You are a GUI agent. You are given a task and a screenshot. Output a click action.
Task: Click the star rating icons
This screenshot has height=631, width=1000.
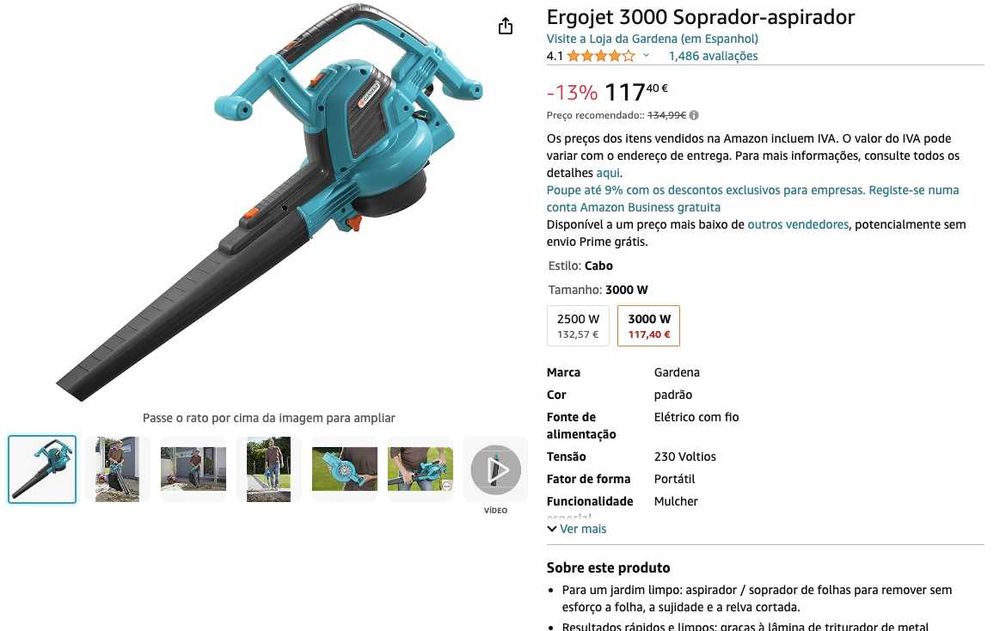tap(601, 56)
